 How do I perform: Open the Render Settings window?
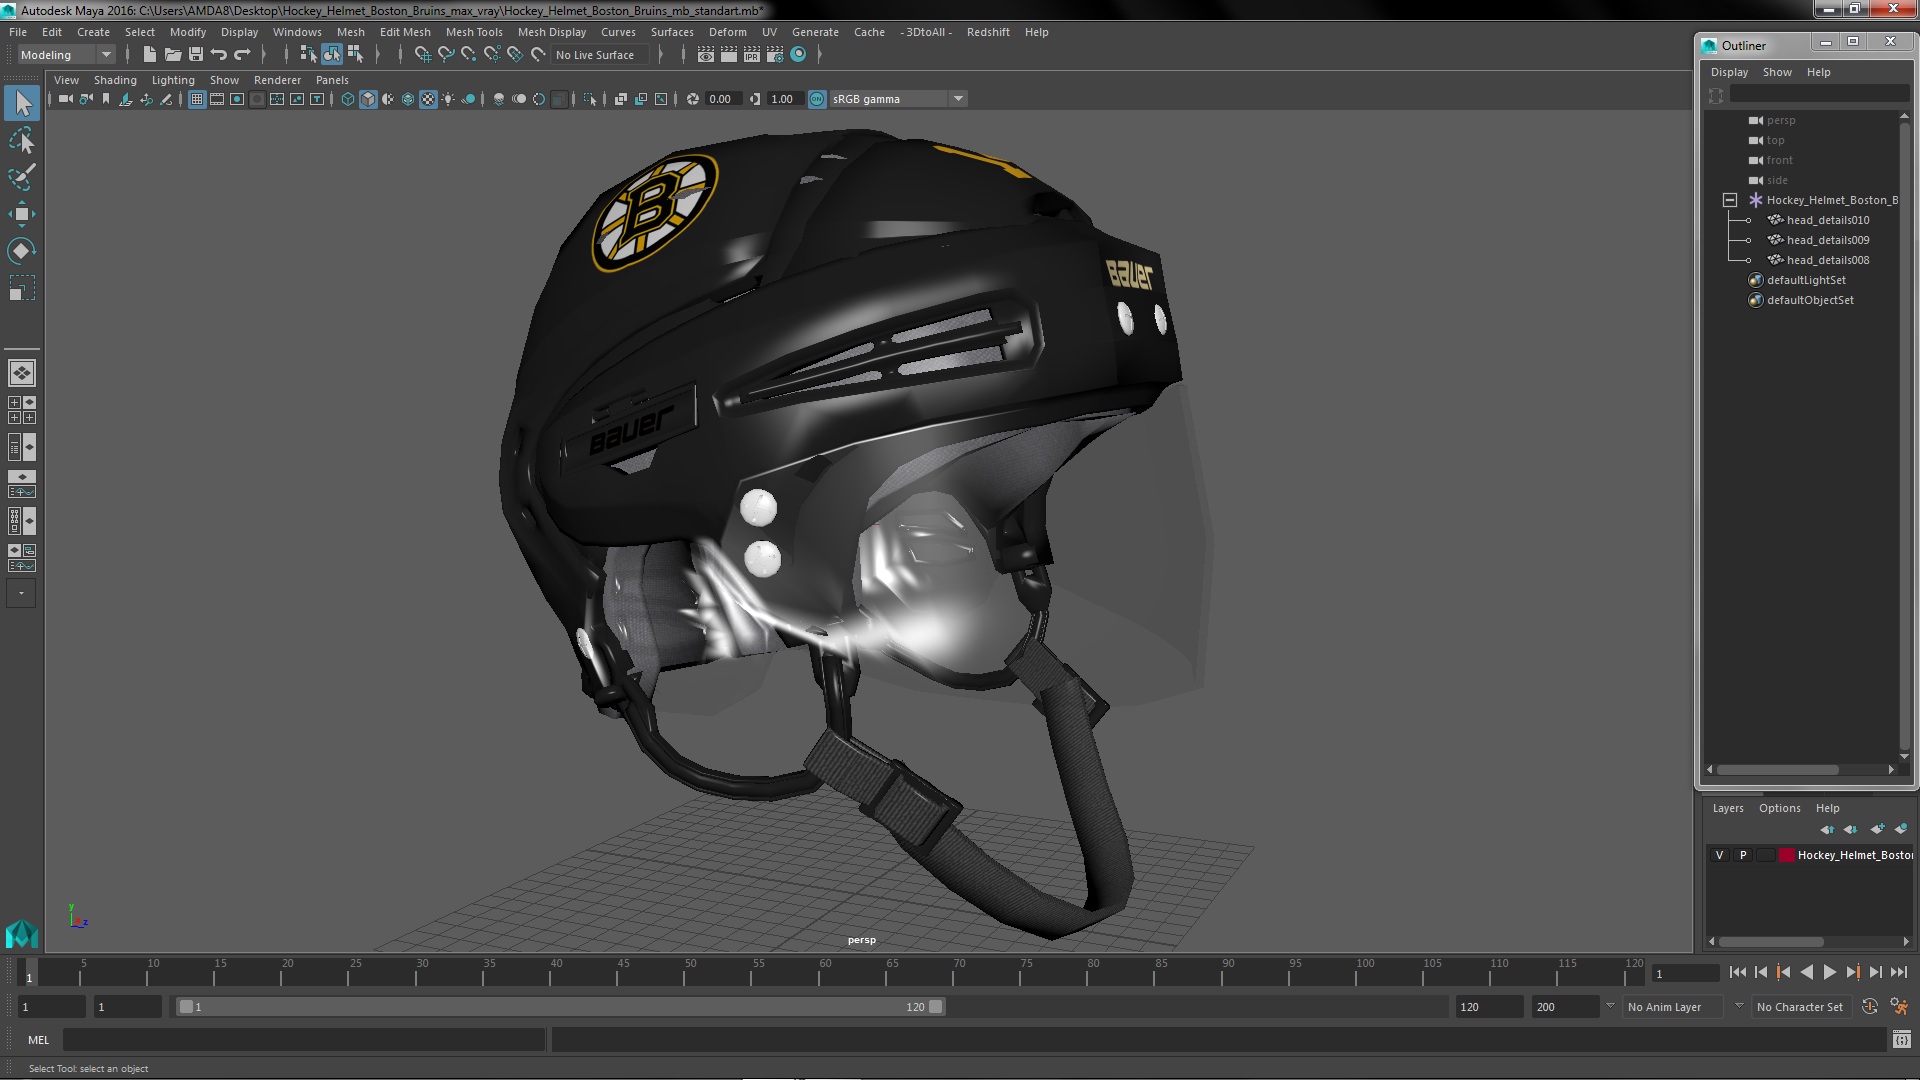tap(775, 55)
